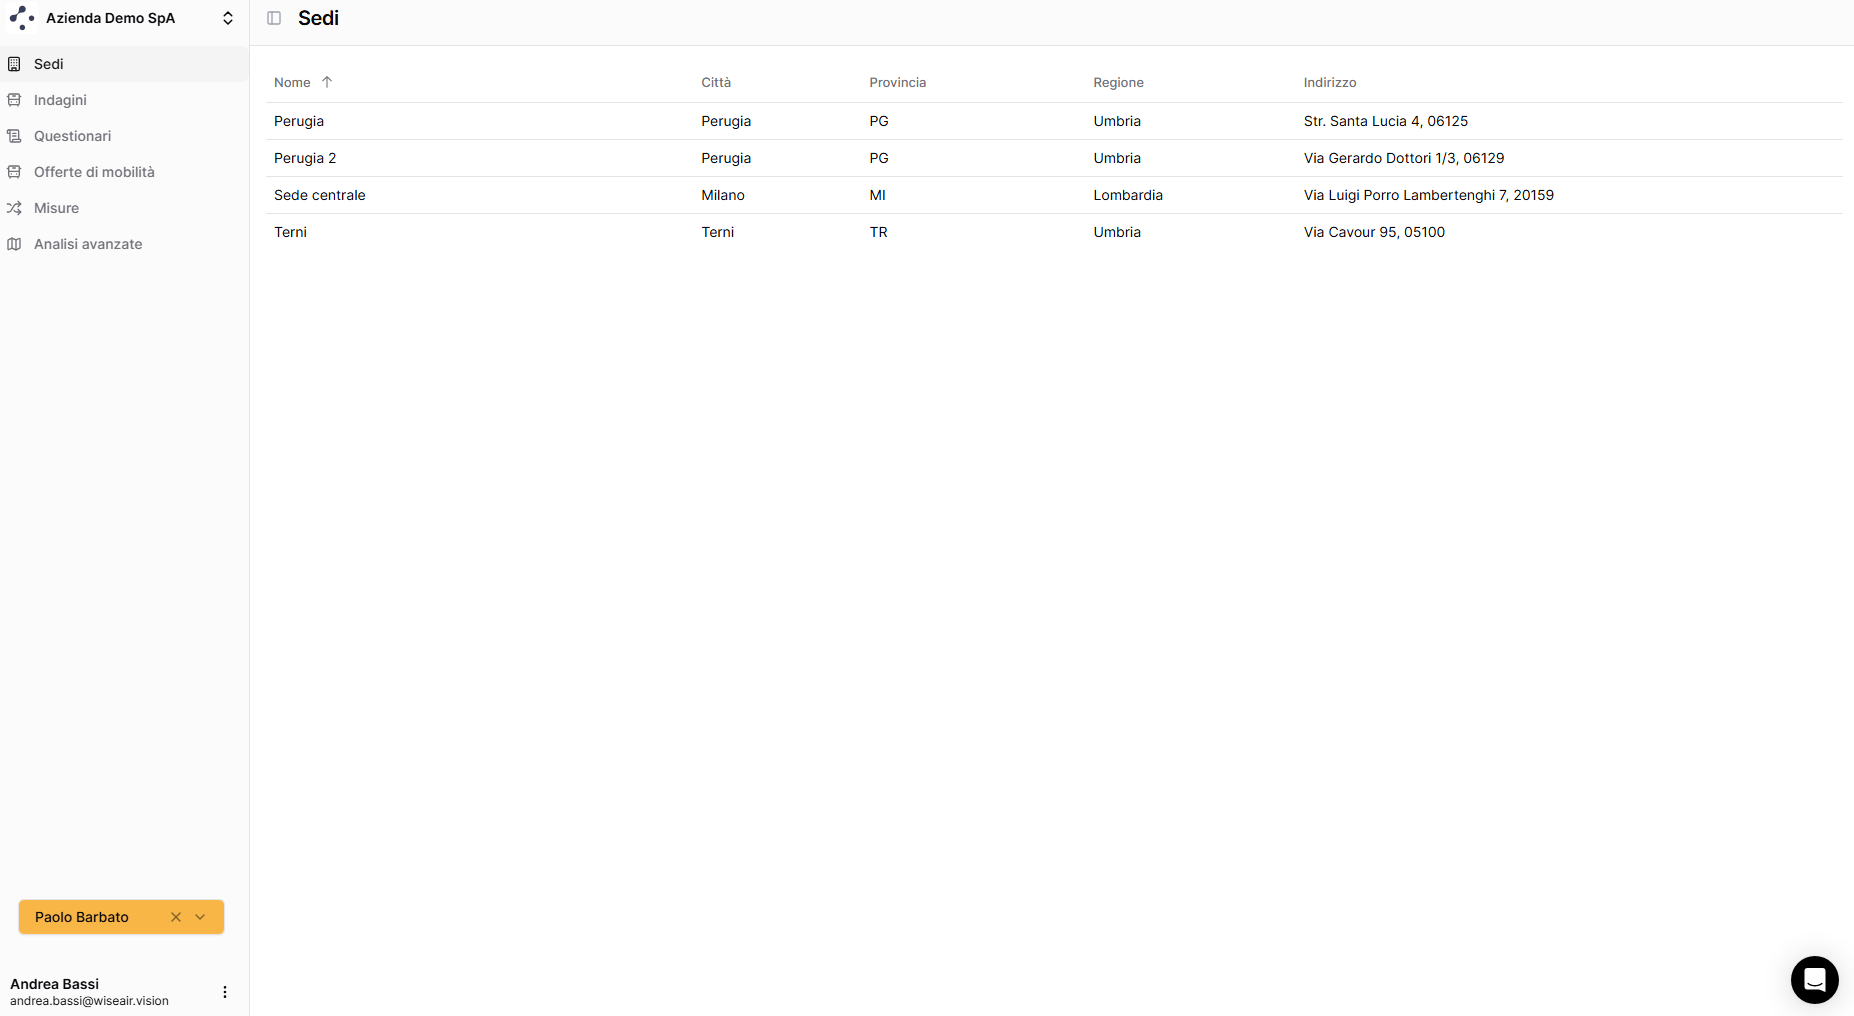1854x1016 pixels.
Task: Open the Terni site name
Action: 290,232
